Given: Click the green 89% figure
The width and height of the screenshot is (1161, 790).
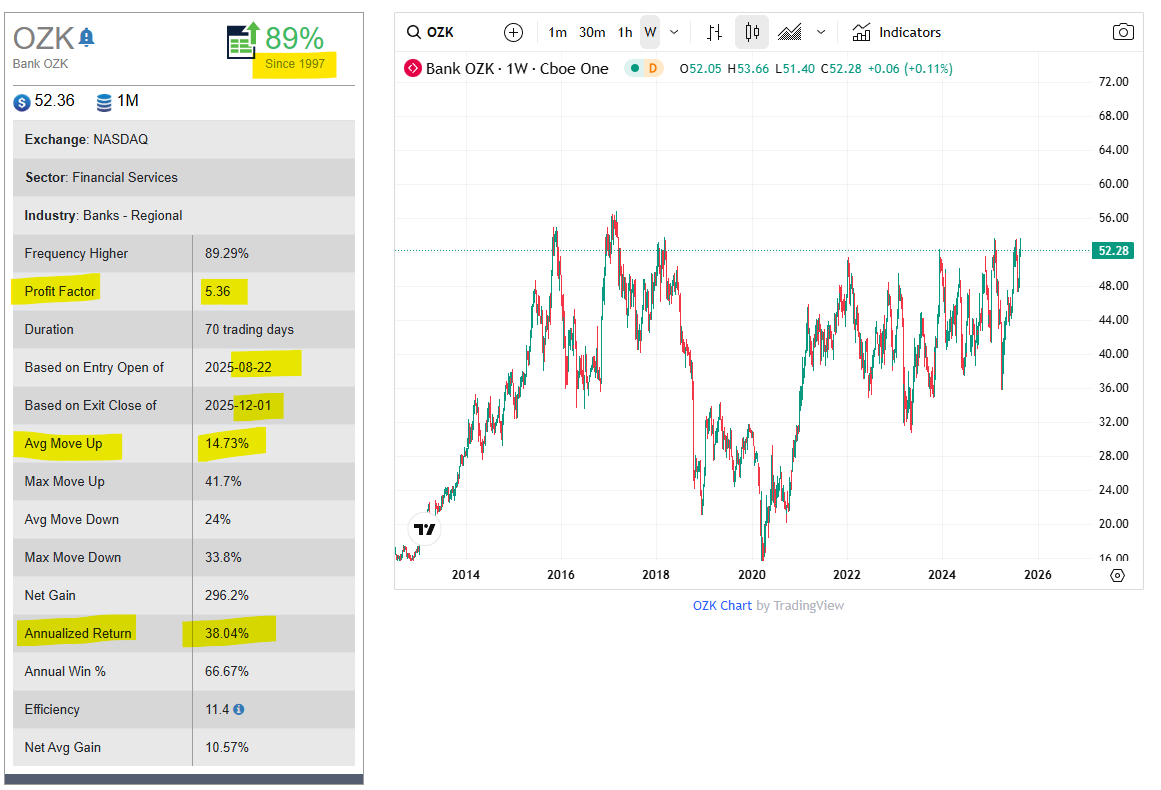Looking at the screenshot, I should [x=295, y=39].
